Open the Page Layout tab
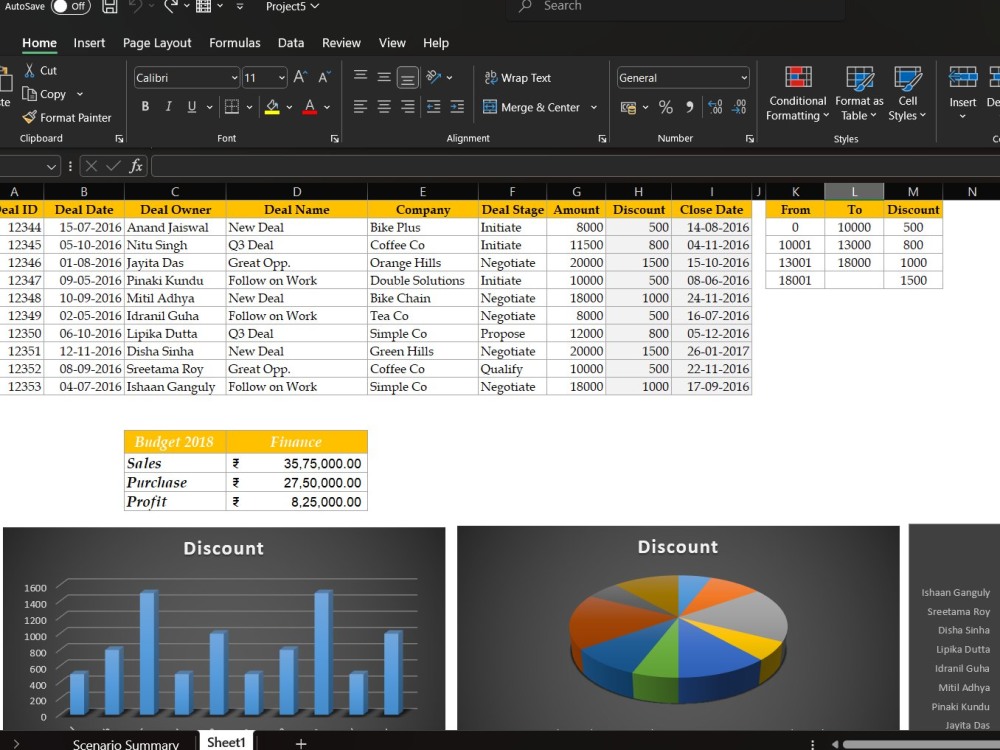The image size is (1000, 750). coord(157,43)
